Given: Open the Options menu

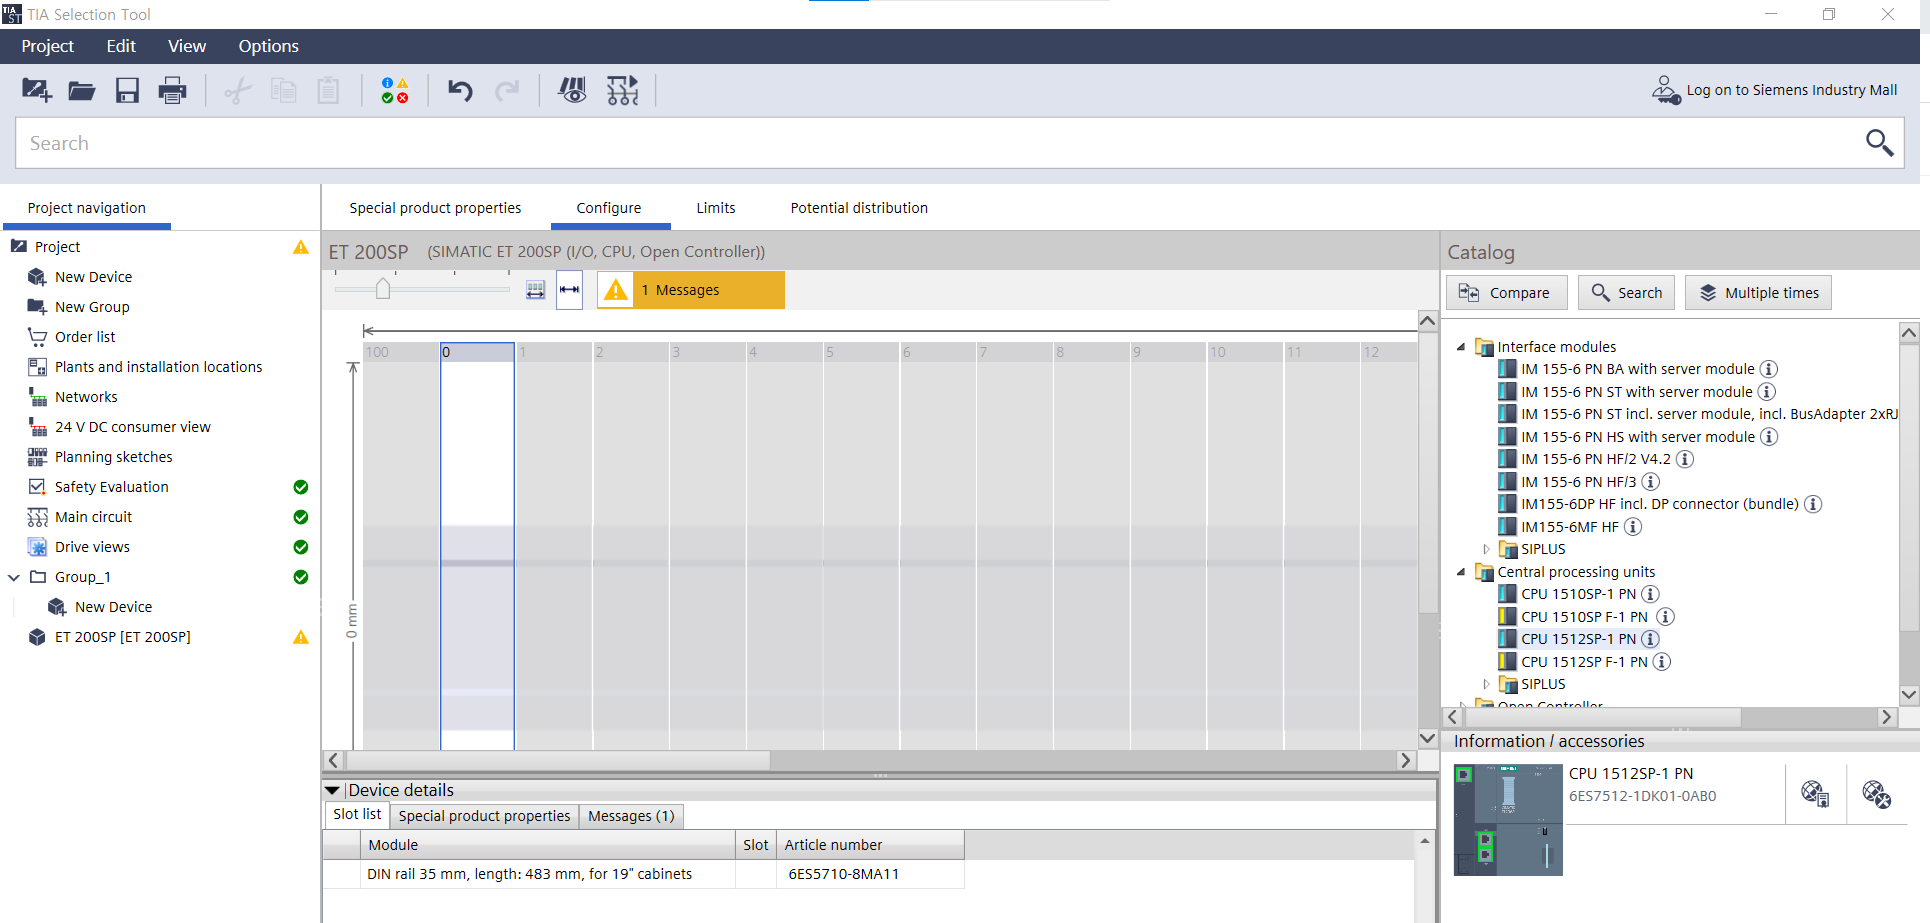Looking at the screenshot, I should (268, 46).
